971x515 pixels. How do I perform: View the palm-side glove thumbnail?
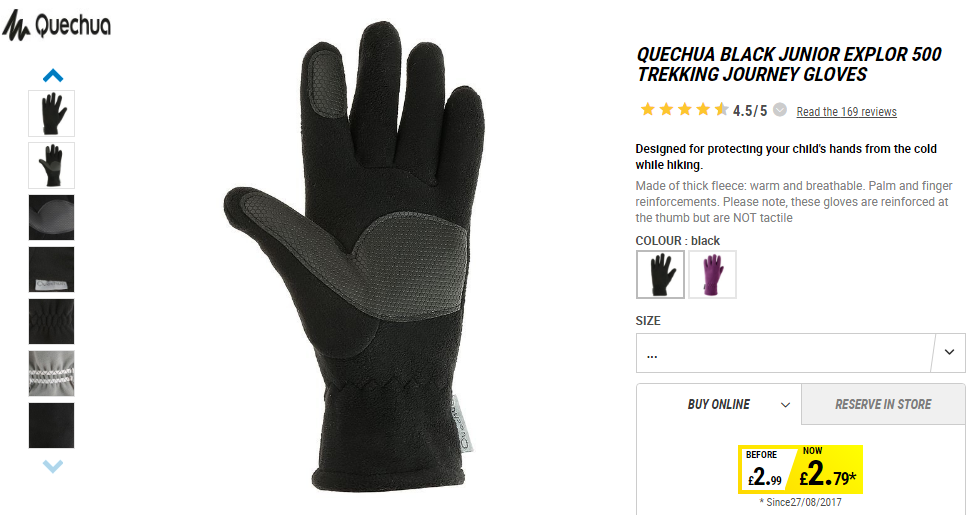pyautogui.click(x=51, y=165)
